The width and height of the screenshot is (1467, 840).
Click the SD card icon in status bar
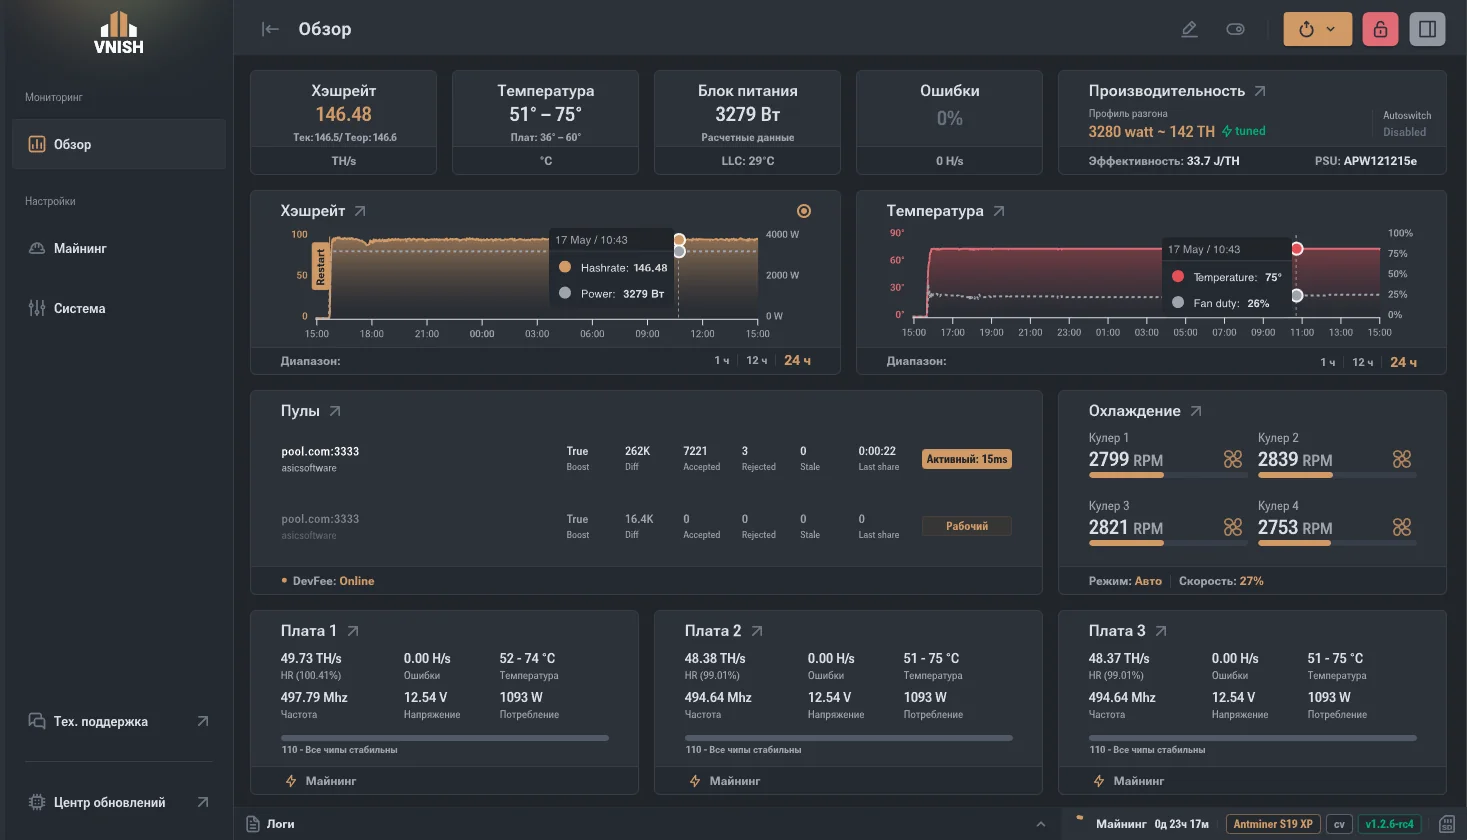pos(1446,824)
